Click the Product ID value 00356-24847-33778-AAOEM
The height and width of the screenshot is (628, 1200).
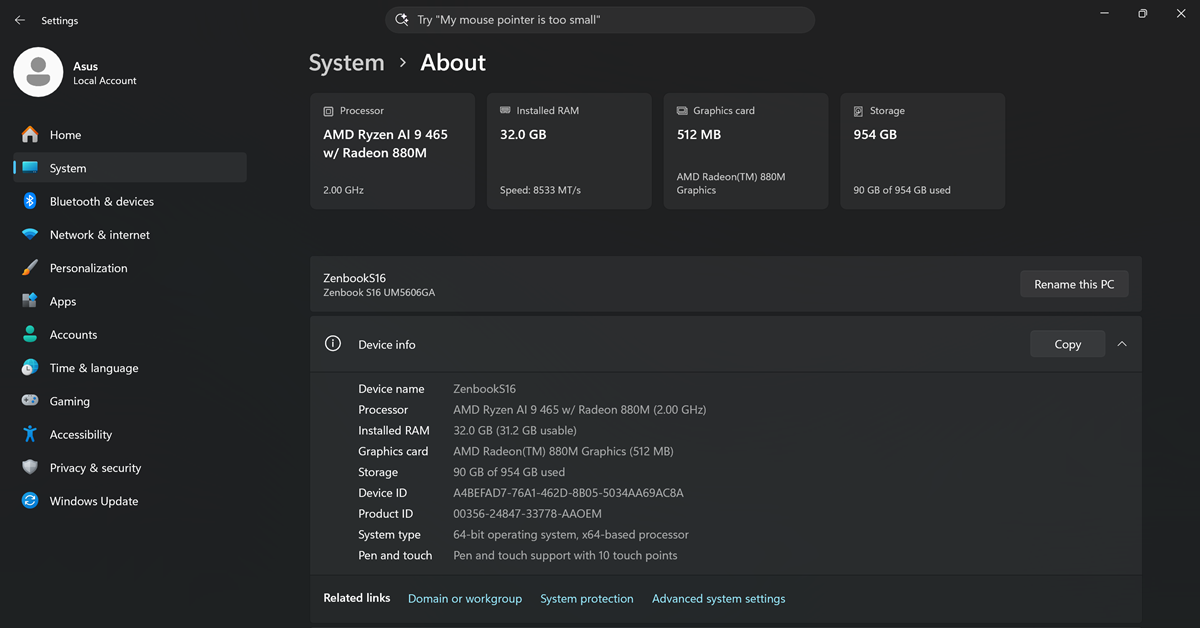point(527,514)
